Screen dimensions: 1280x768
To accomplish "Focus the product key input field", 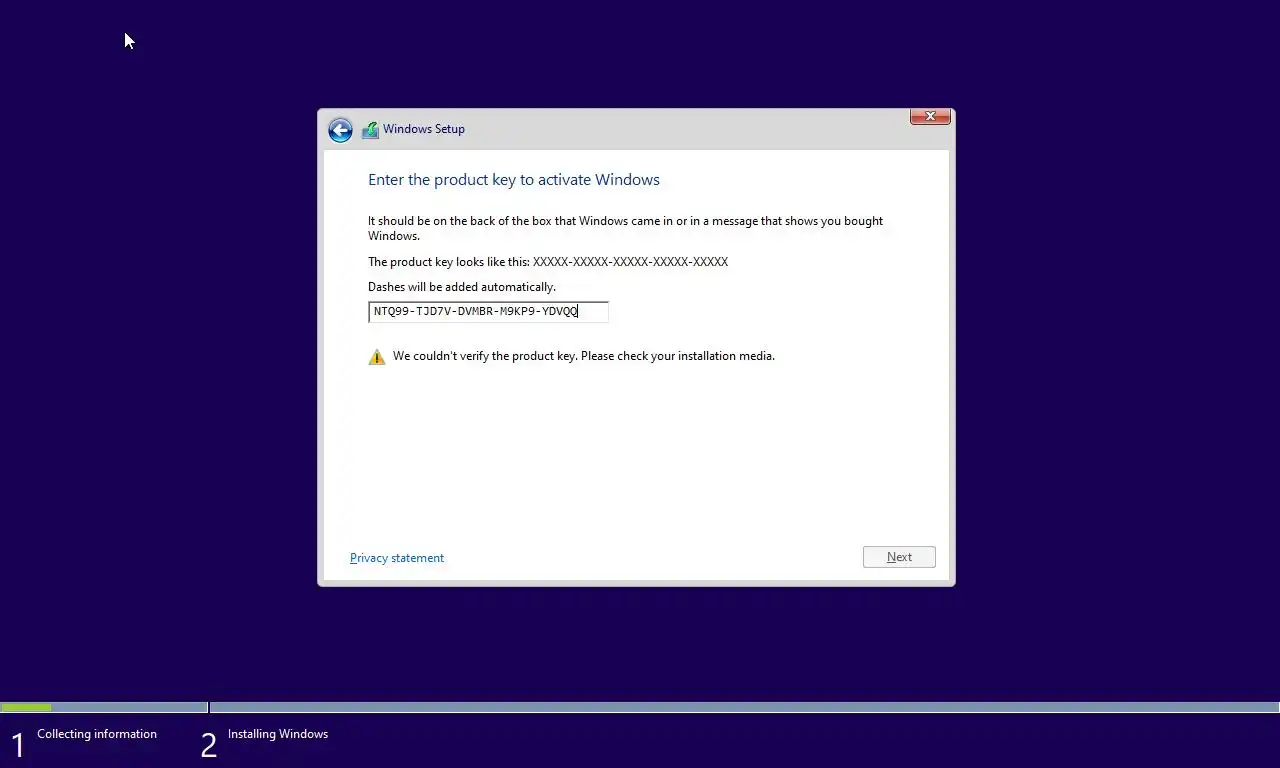I will 488,312.
